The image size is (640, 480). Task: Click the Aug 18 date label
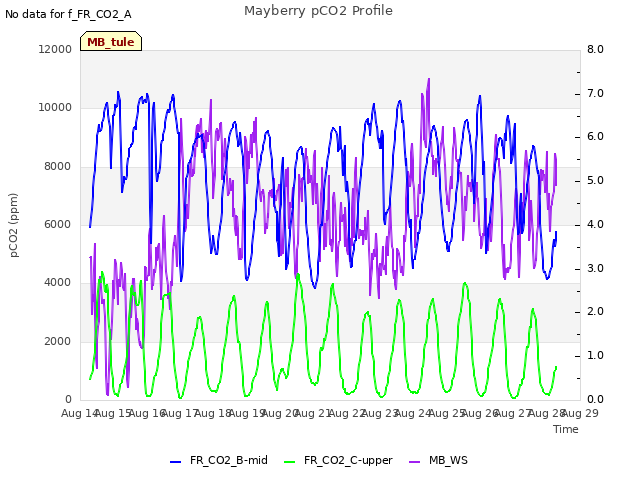coord(213,413)
